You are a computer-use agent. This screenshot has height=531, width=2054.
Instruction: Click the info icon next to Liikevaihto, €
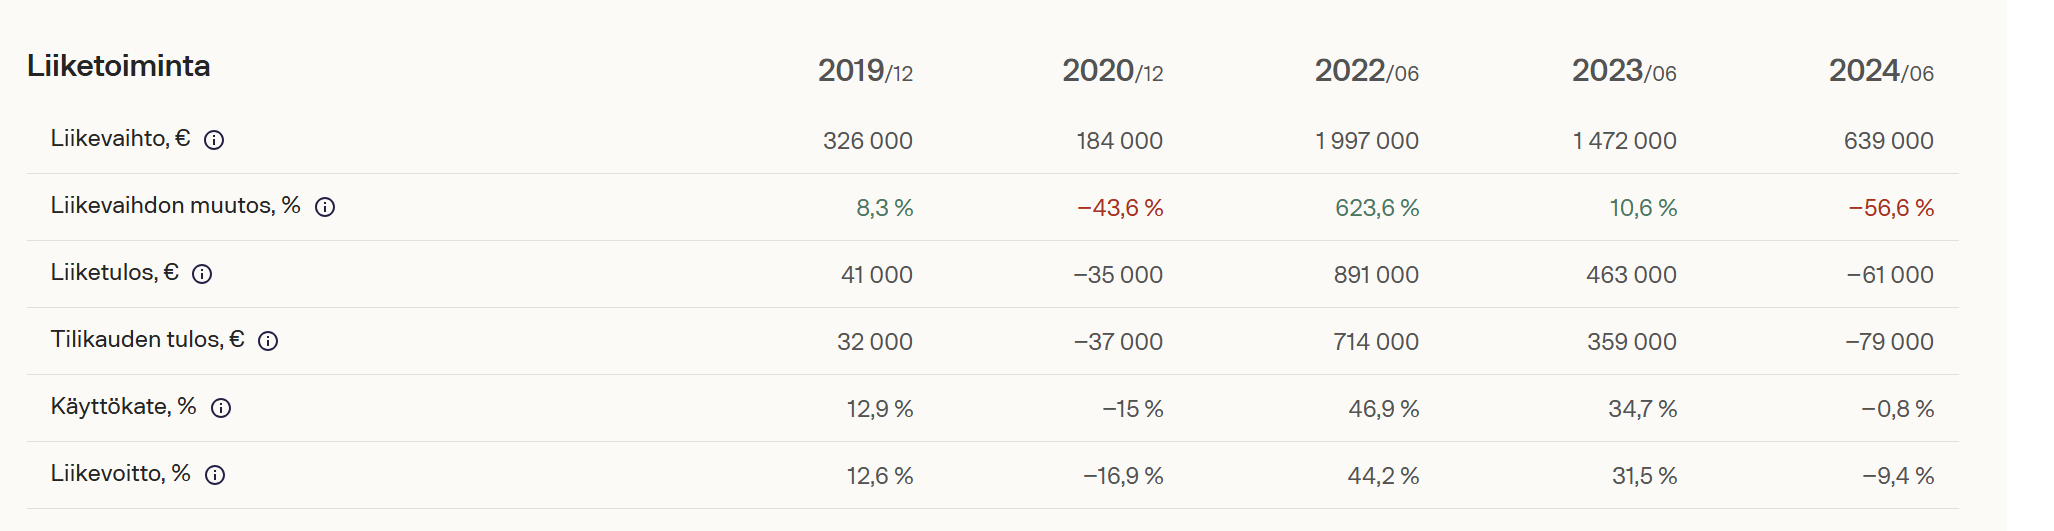coord(214,140)
